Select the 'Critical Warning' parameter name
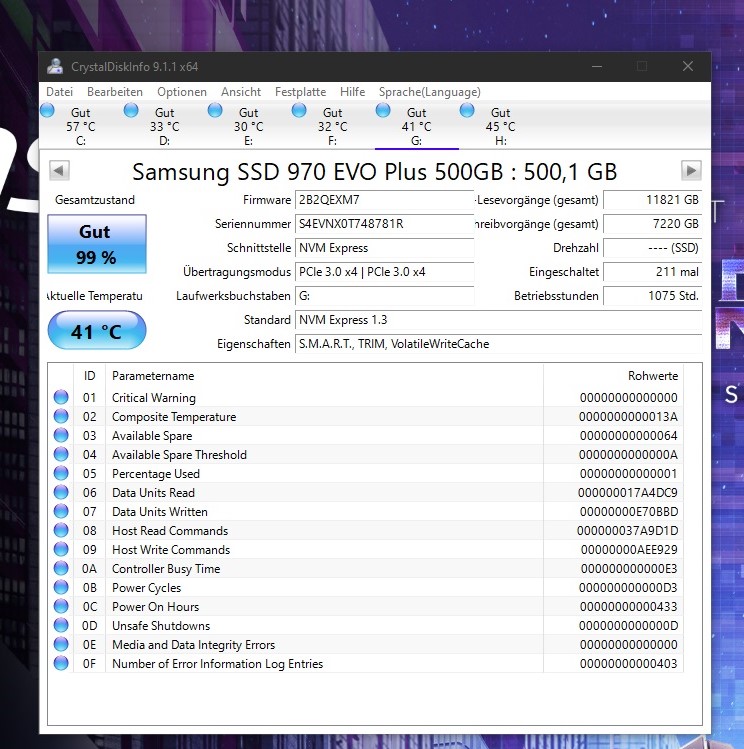The height and width of the screenshot is (749, 744). [154, 398]
